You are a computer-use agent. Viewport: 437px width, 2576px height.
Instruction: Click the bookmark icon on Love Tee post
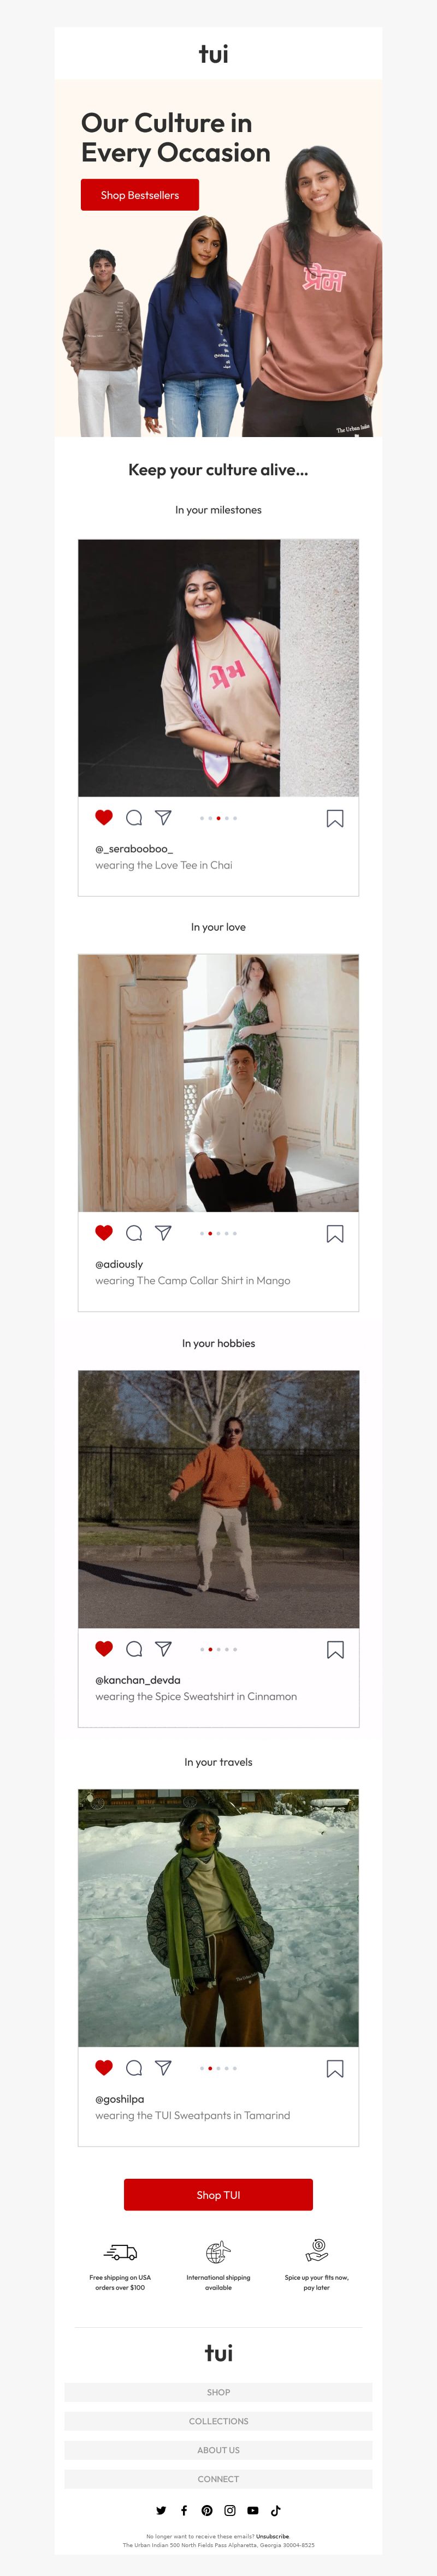tap(335, 819)
